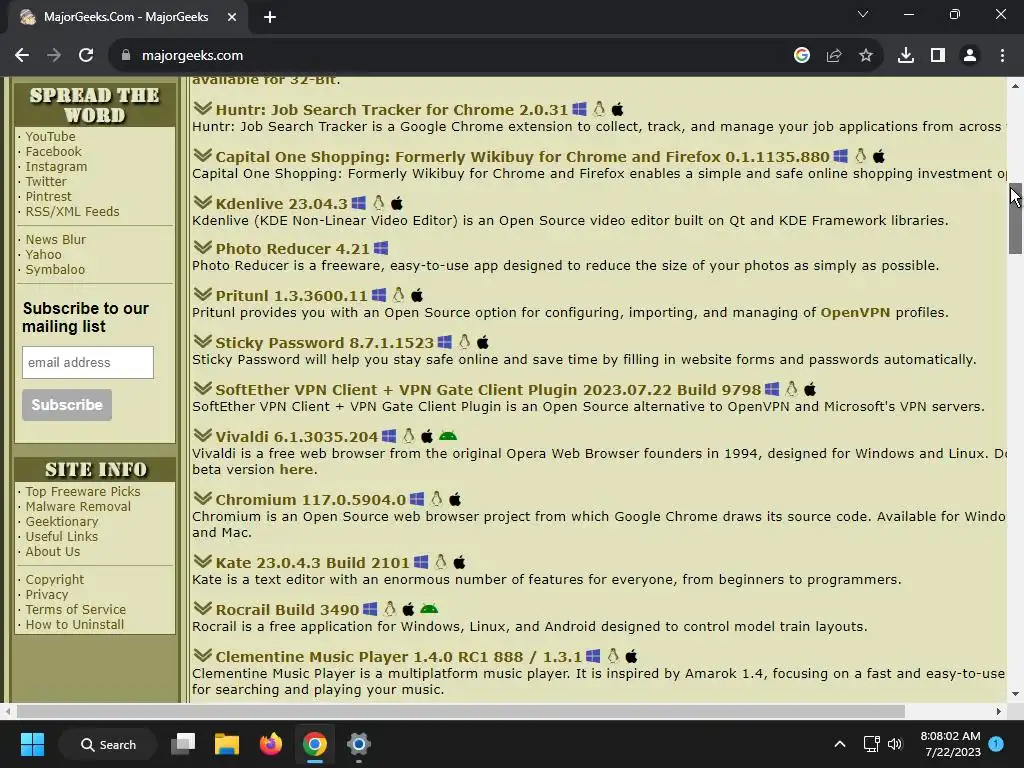Expand the Vivaldi entry chevron

[202, 436]
